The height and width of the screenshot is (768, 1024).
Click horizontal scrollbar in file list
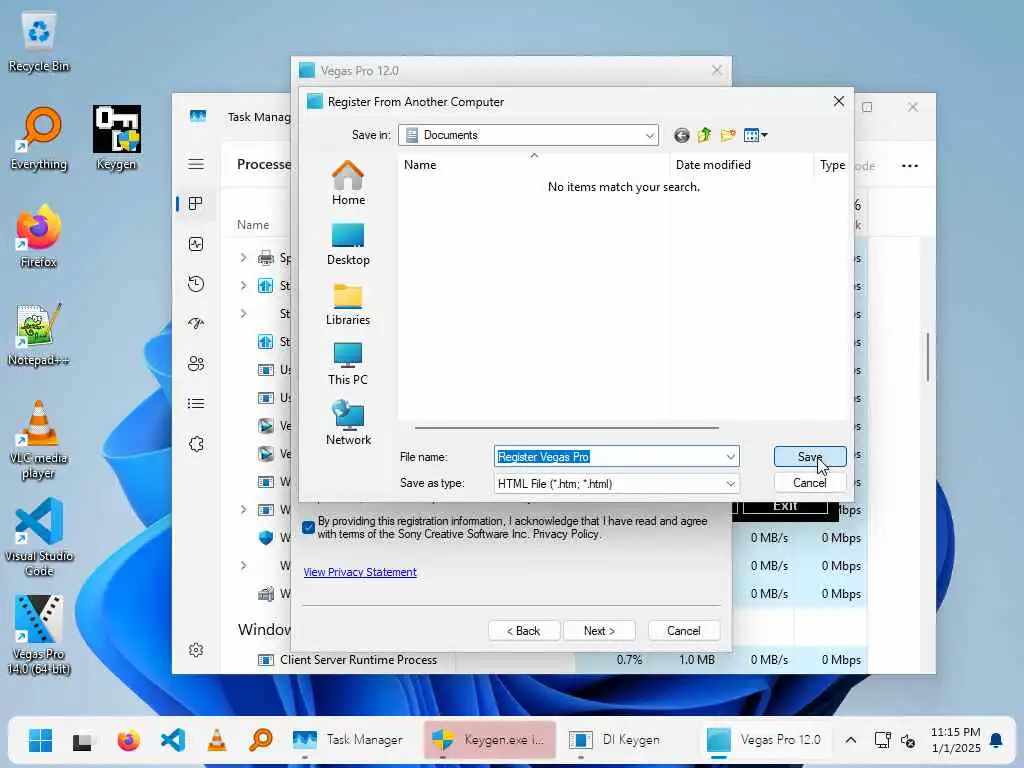pyautogui.click(x=566, y=428)
